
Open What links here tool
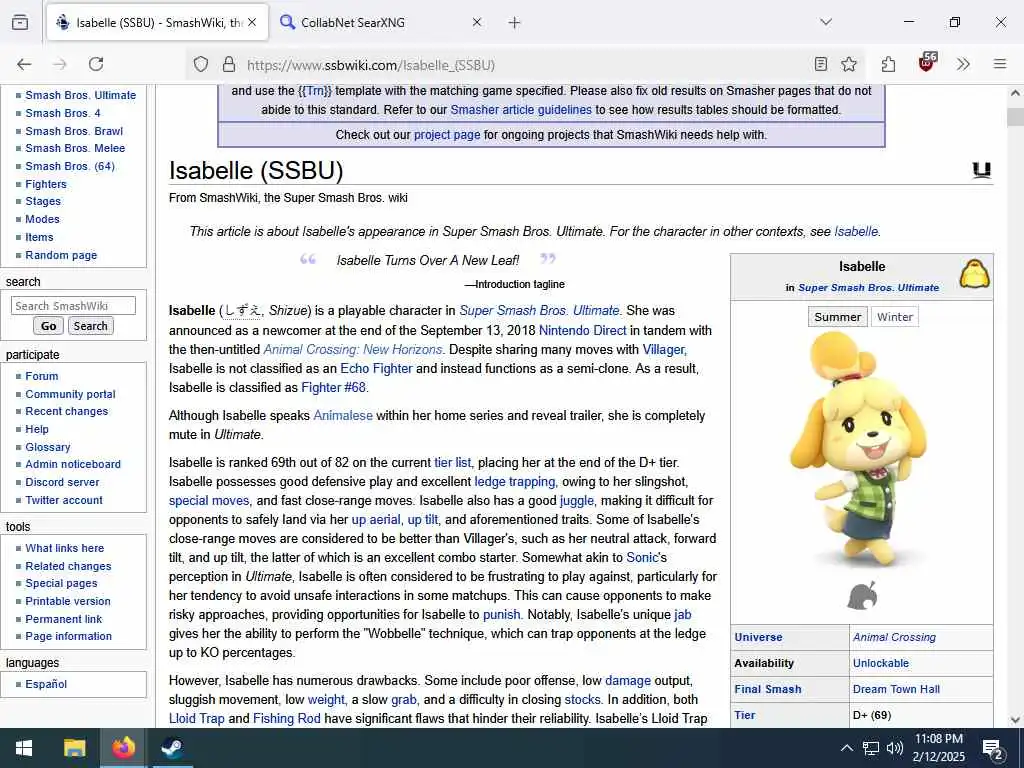coord(65,548)
